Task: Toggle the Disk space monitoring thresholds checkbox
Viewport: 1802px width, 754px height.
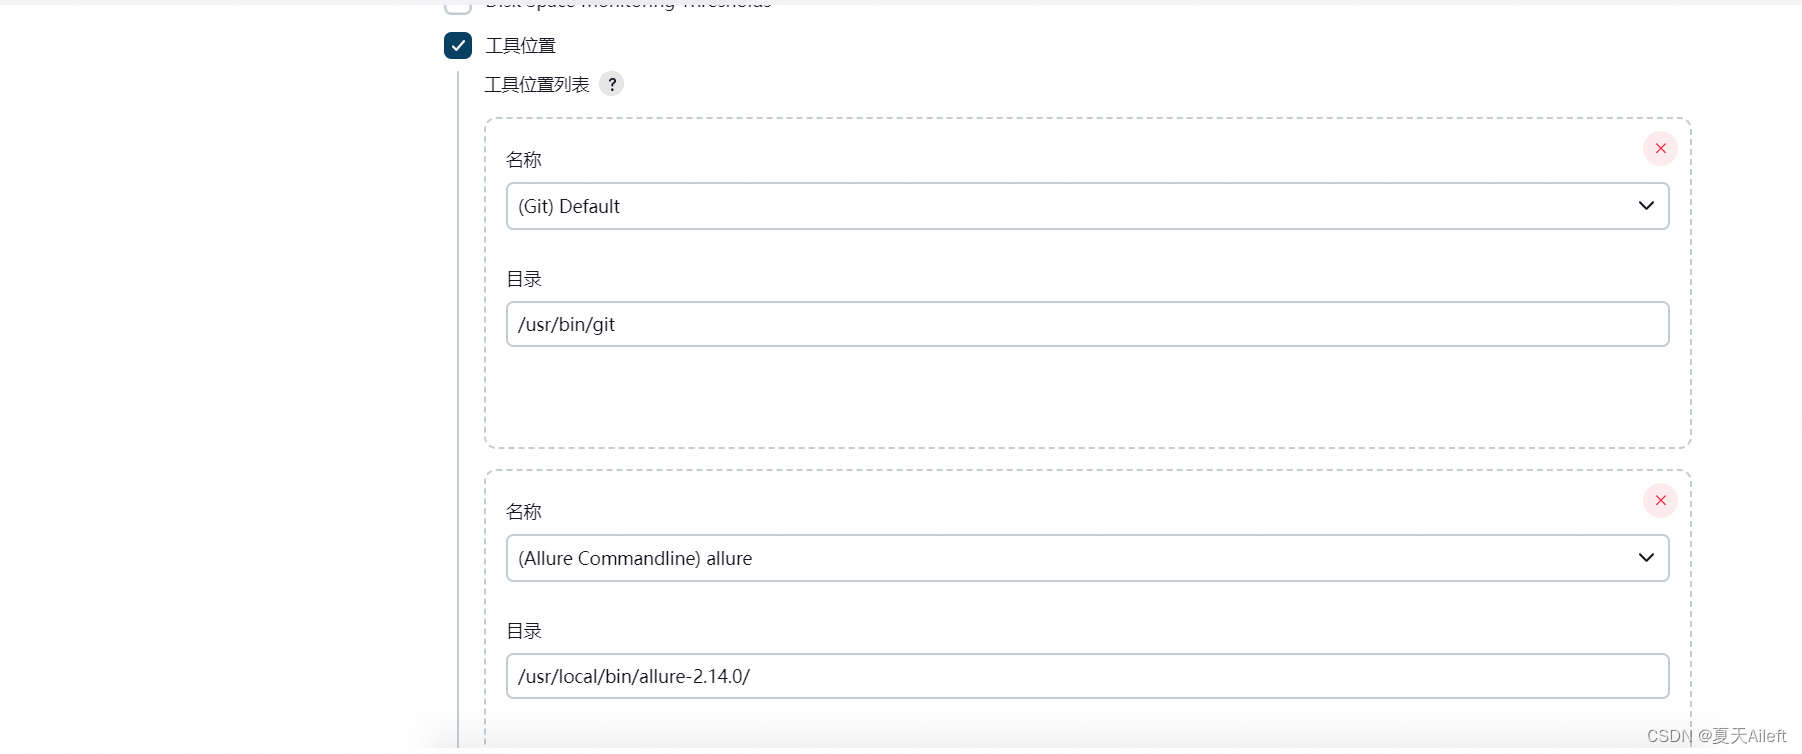Action: pyautogui.click(x=458, y=6)
